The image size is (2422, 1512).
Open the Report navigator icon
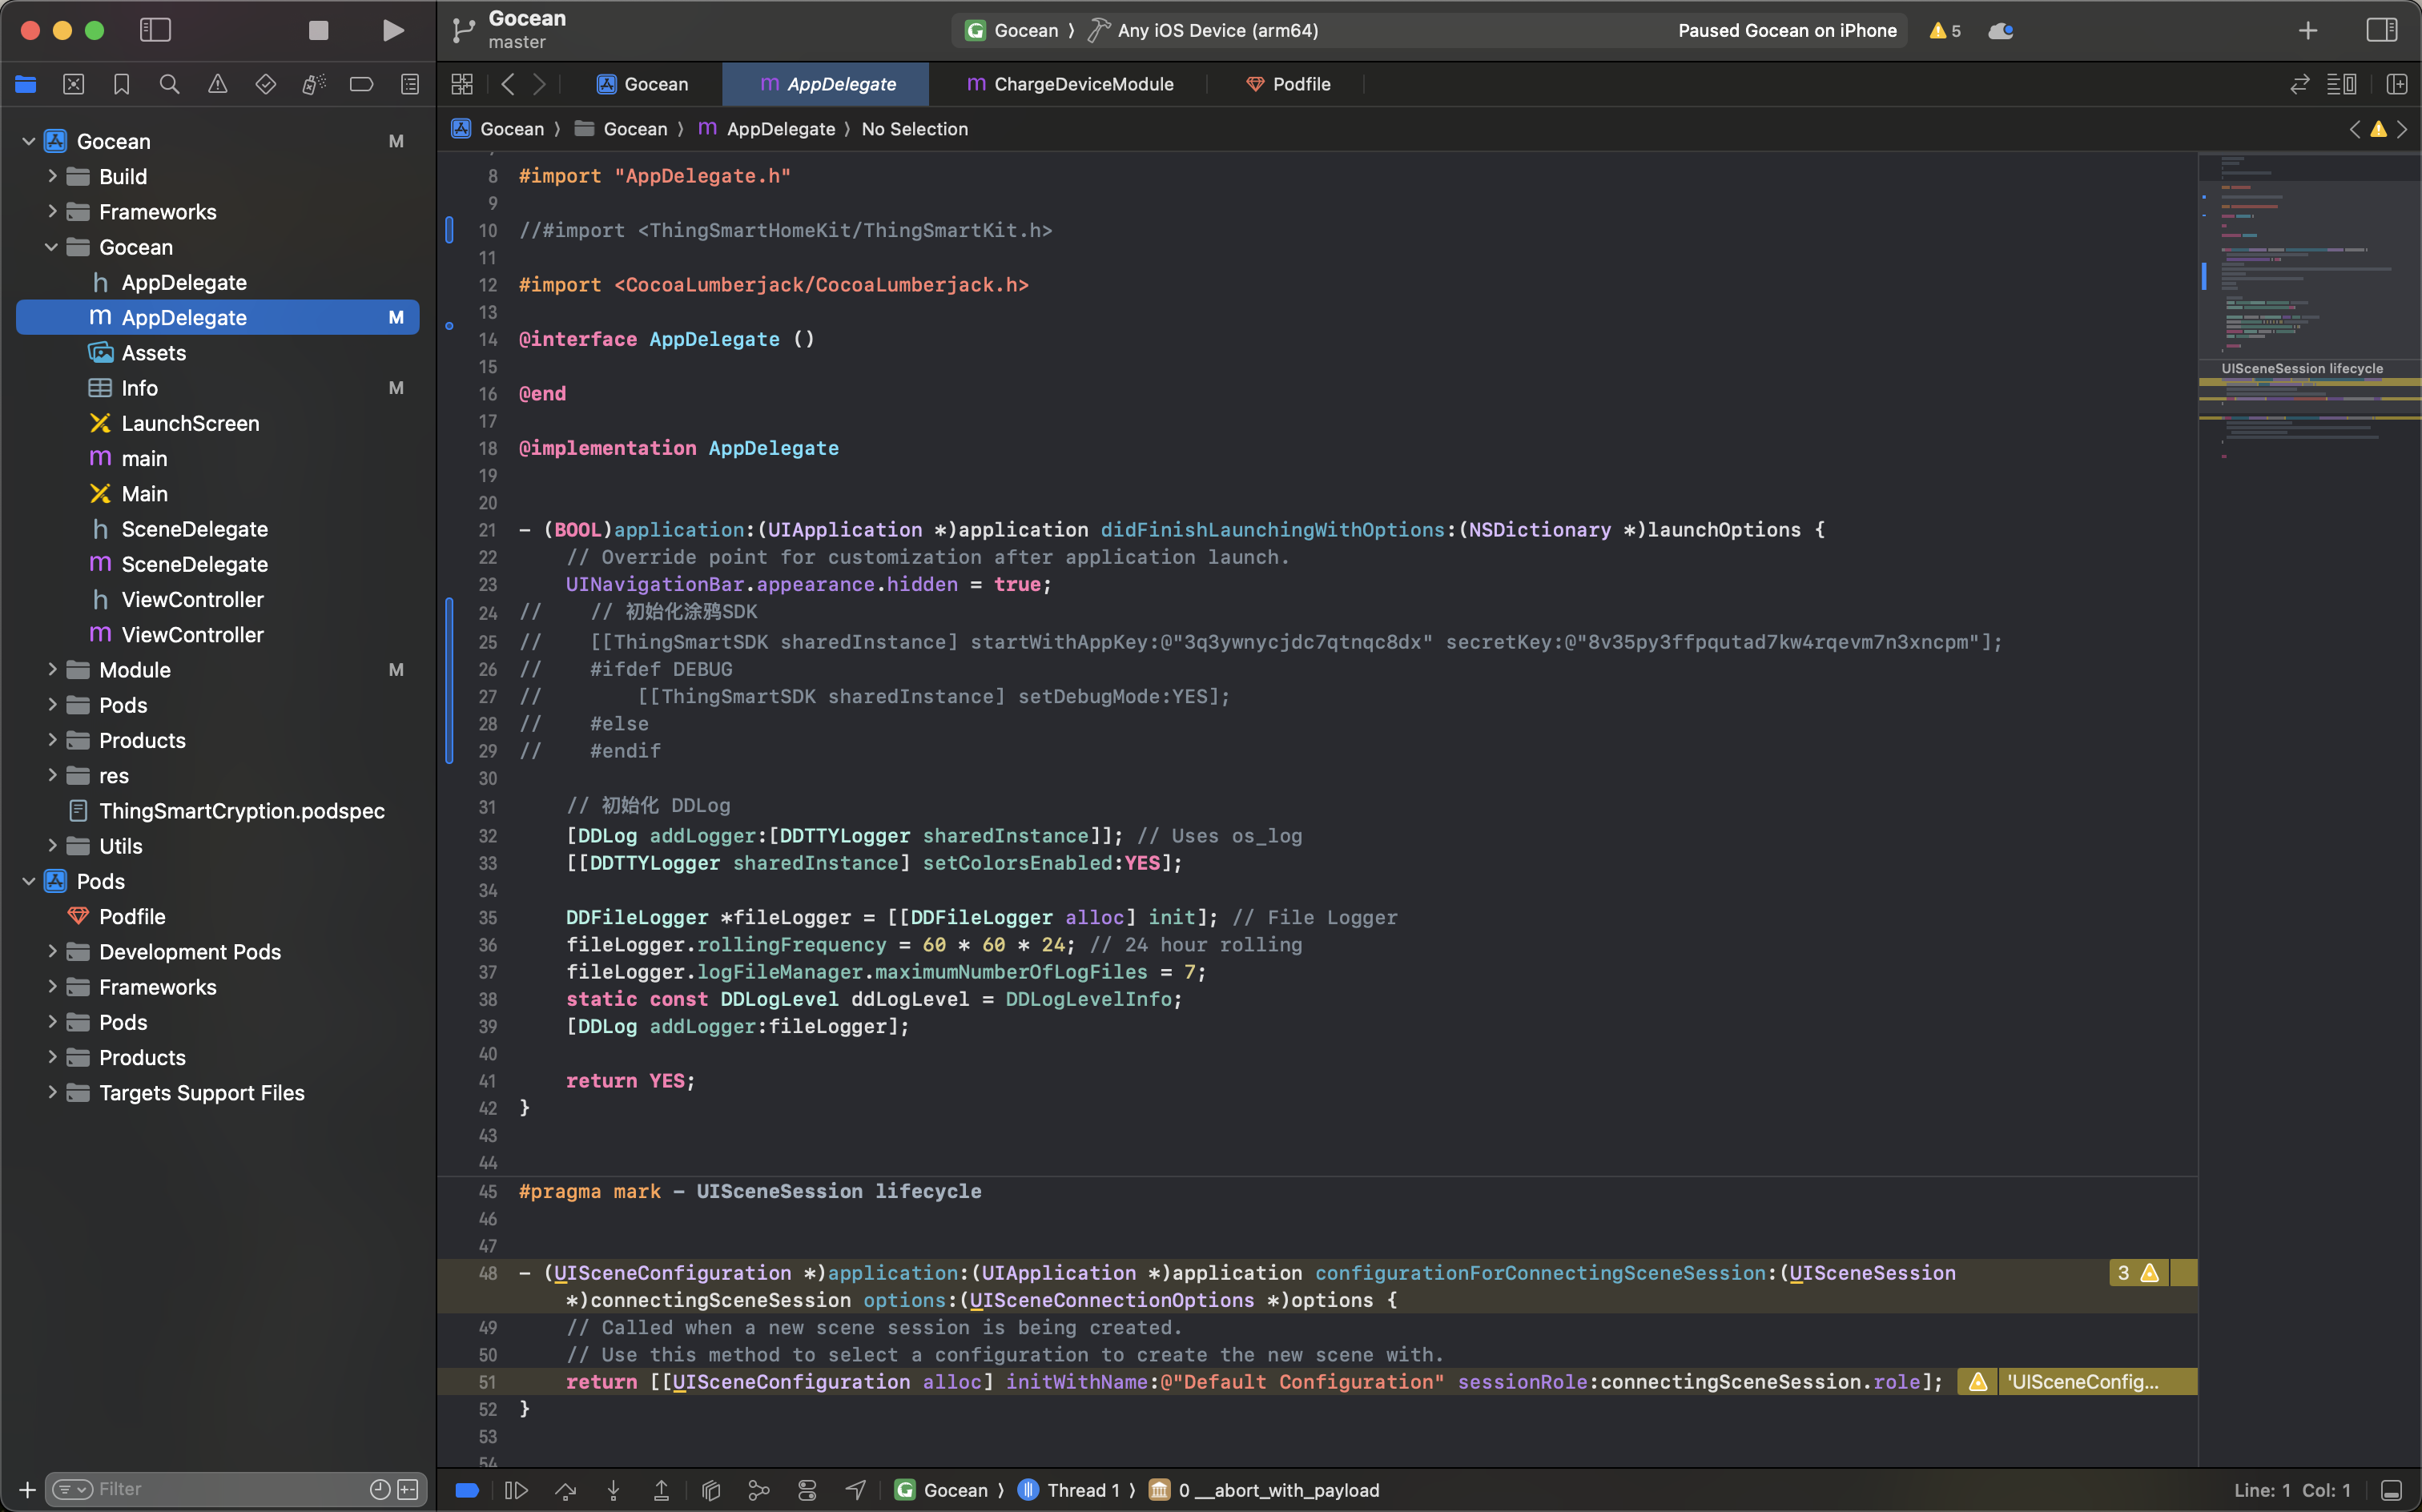coord(410,85)
